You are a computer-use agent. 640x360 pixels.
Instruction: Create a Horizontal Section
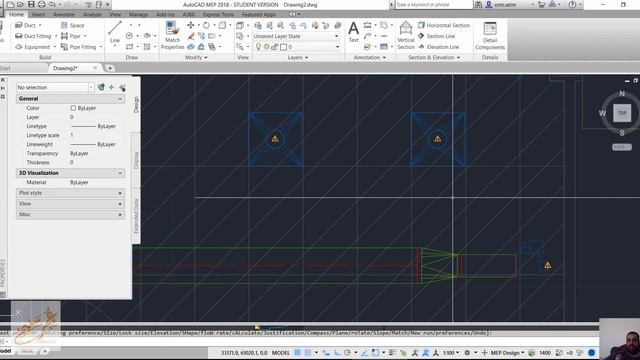[x=444, y=25]
